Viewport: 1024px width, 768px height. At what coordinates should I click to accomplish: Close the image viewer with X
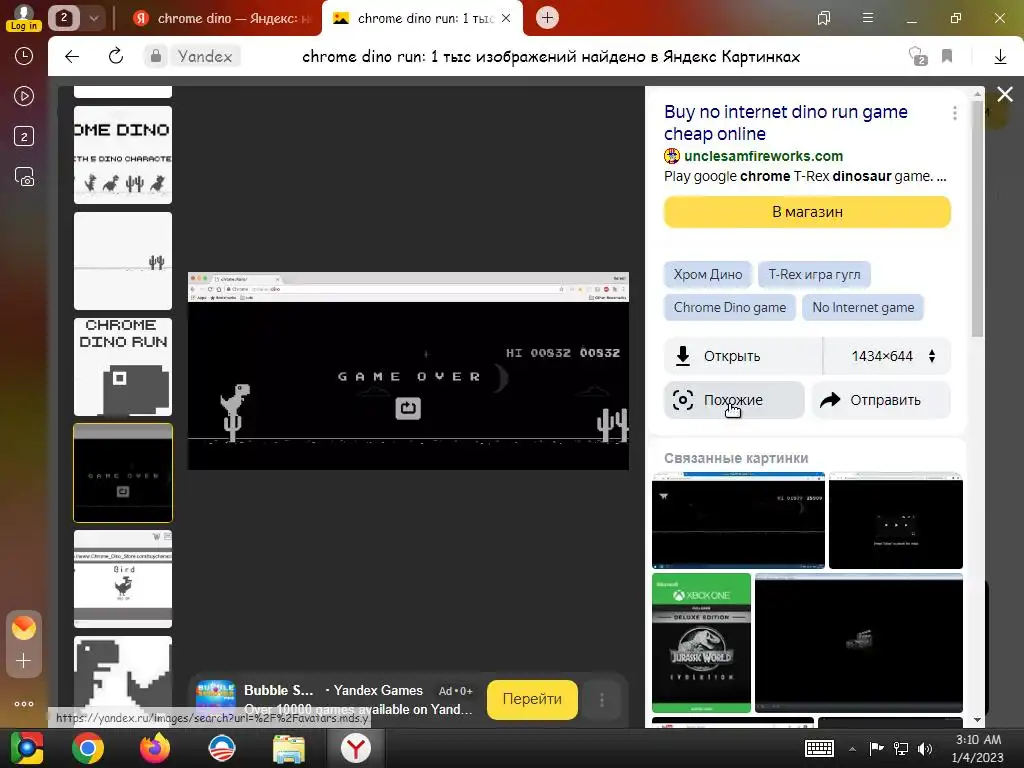click(x=1005, y=95)
